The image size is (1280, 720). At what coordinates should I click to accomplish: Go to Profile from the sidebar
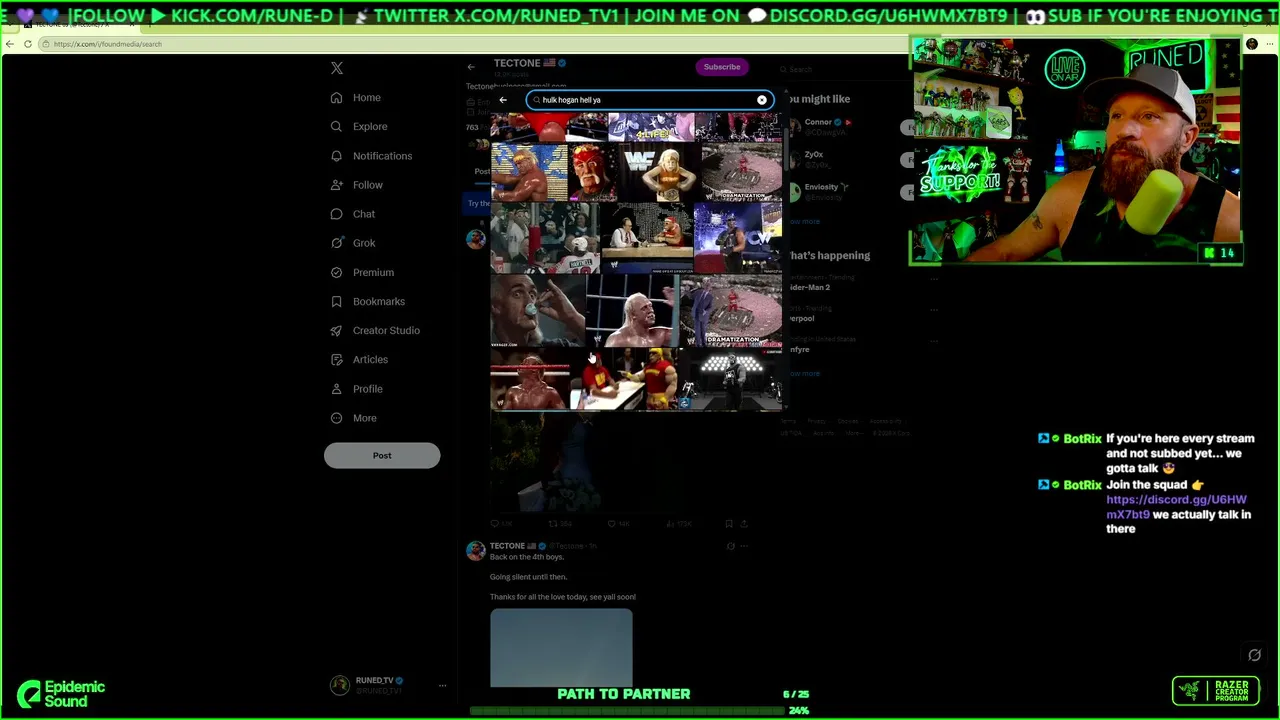click(357, 389)
